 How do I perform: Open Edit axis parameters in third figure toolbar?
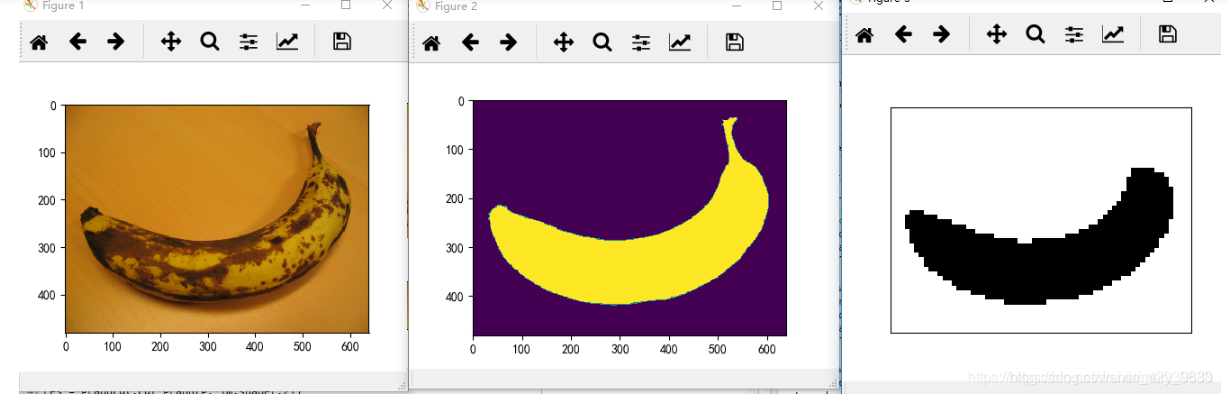pyautogui.click(x=1113, y=35)
